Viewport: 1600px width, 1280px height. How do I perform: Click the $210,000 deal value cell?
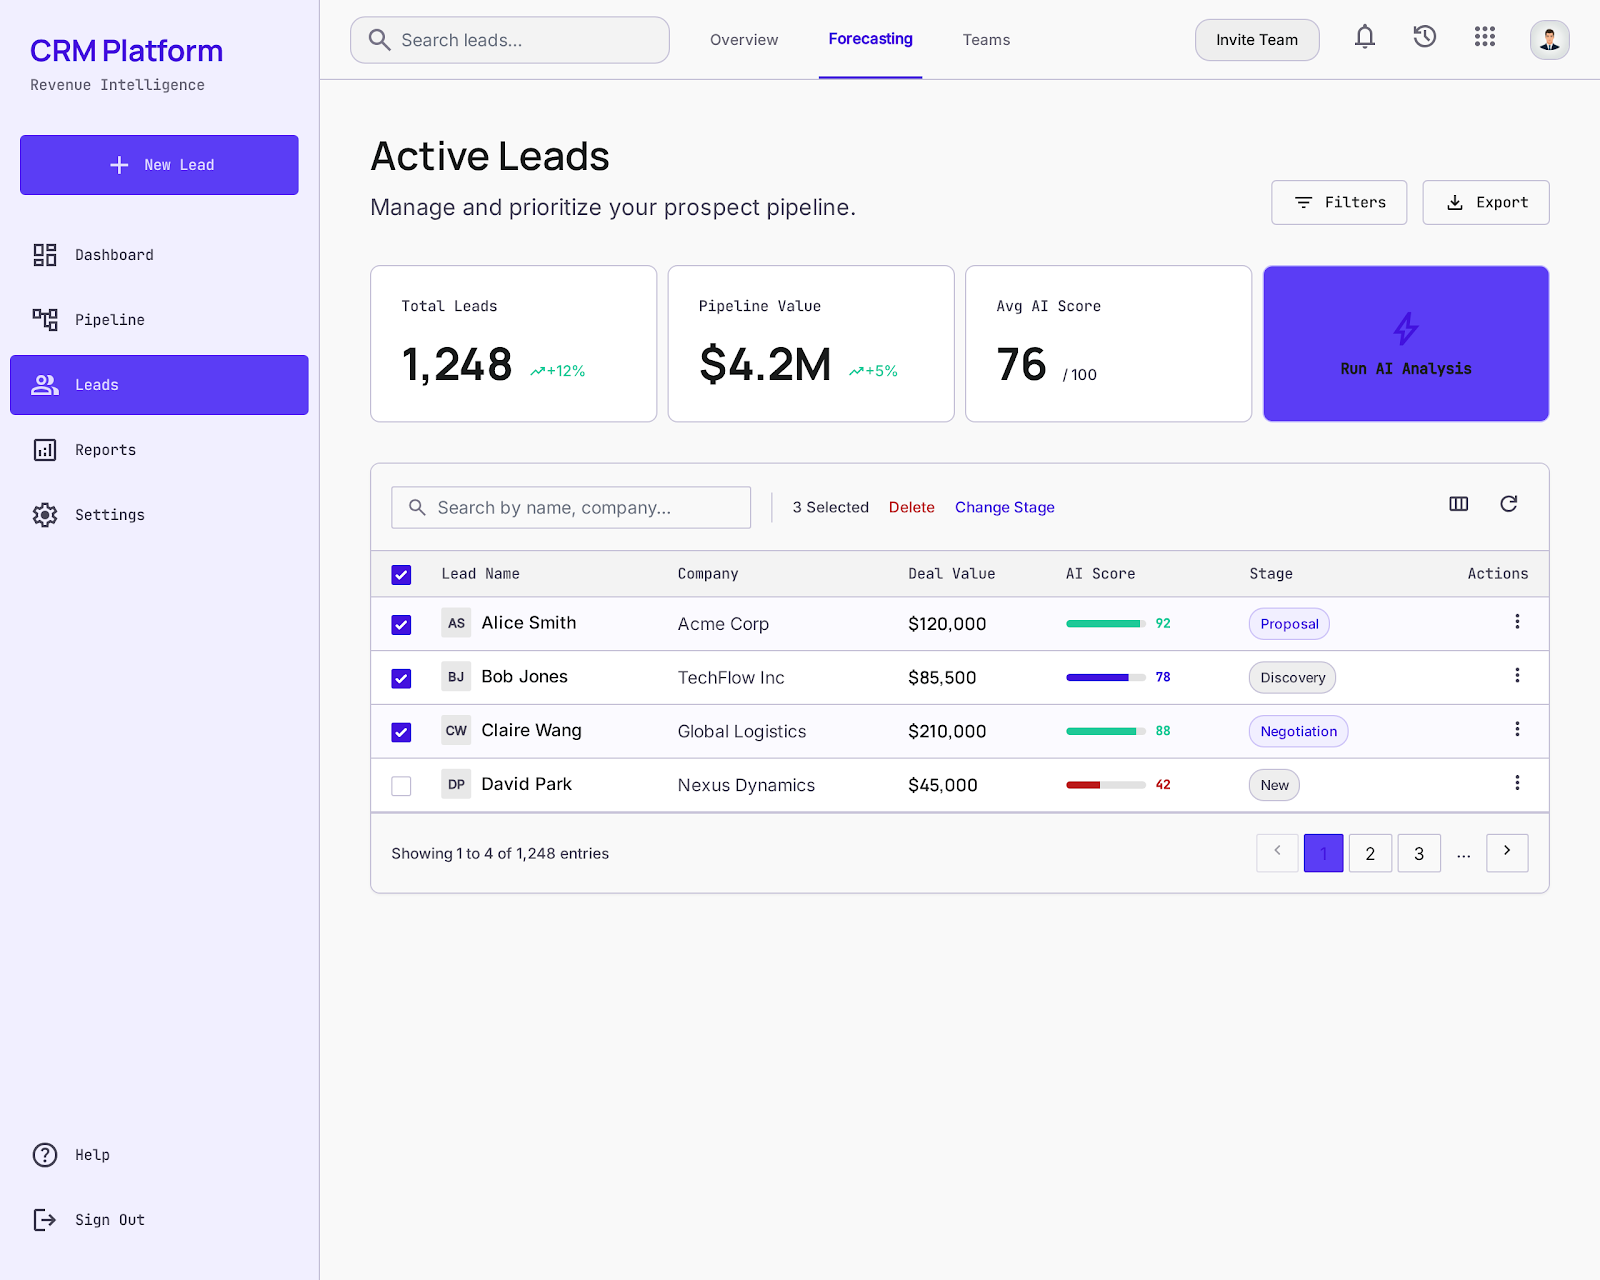coord(947,731)
